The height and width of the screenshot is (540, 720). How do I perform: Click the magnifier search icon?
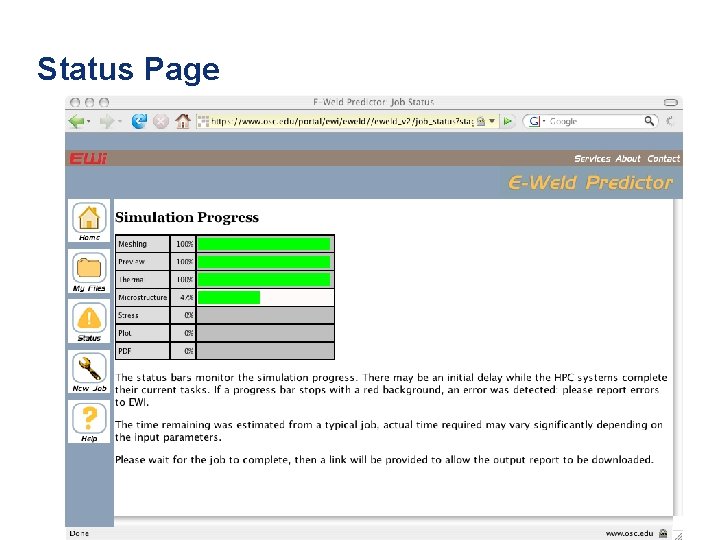pos(649,121)
